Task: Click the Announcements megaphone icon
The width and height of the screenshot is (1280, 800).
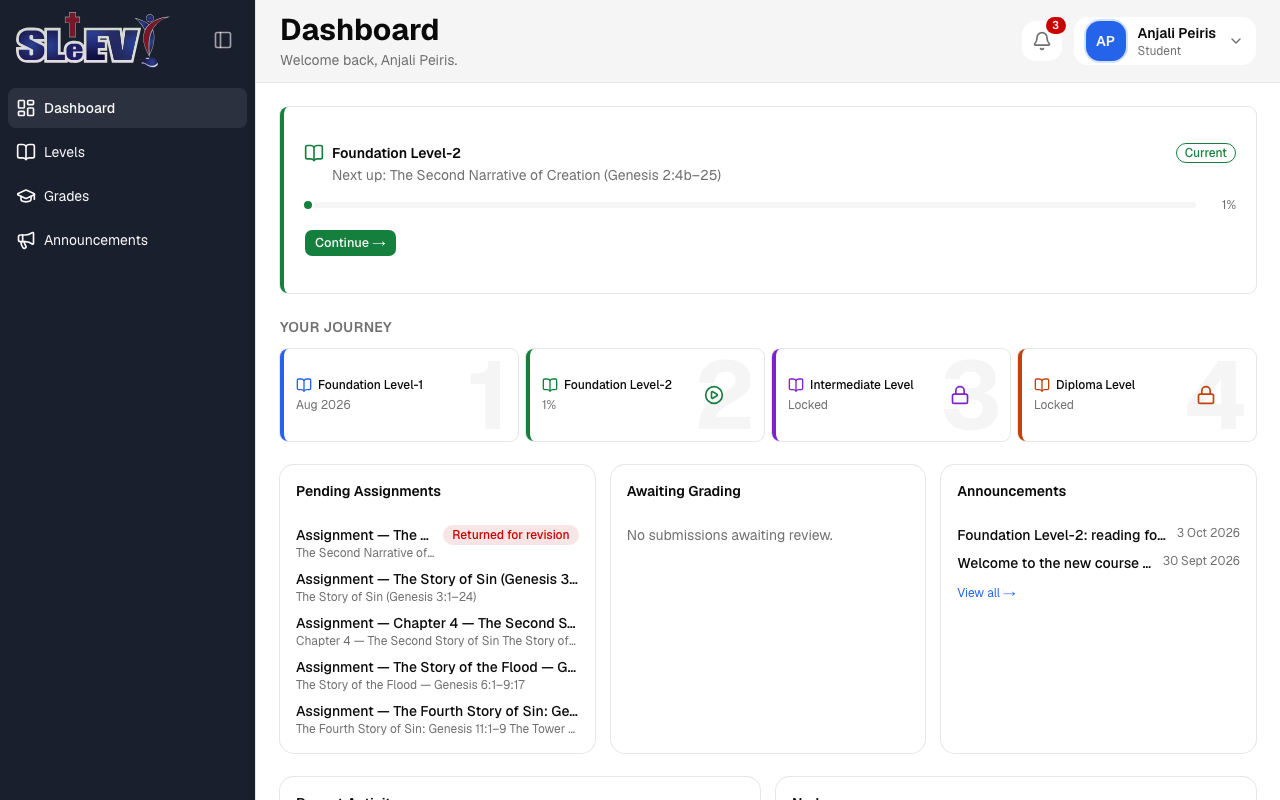Action: (26, 240)
